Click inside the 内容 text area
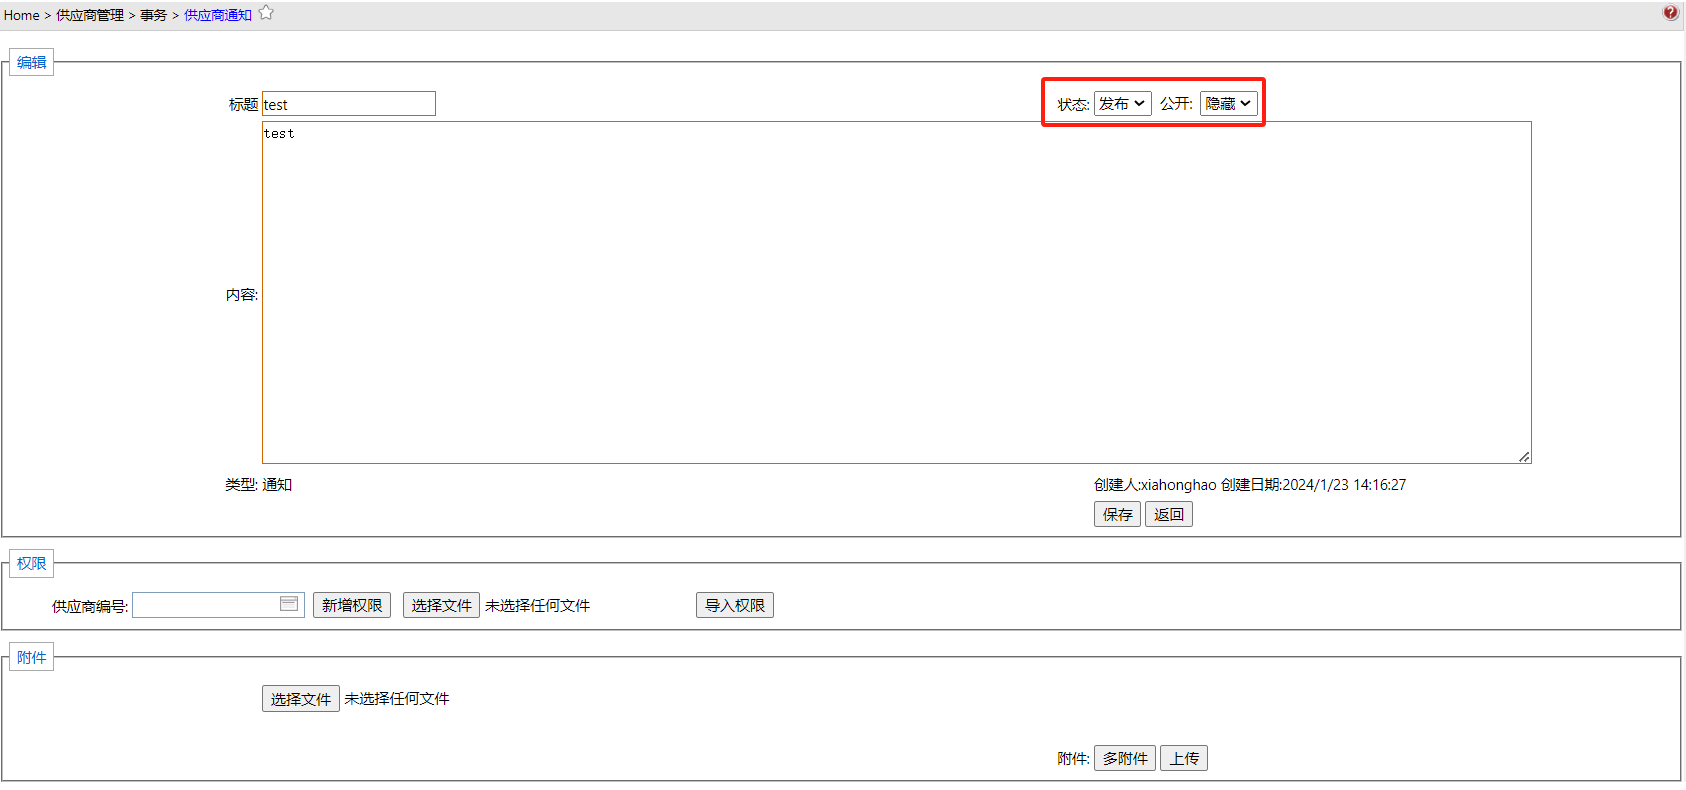The height and width of the screenshot is (790, 1686). [x=897, y=292]
